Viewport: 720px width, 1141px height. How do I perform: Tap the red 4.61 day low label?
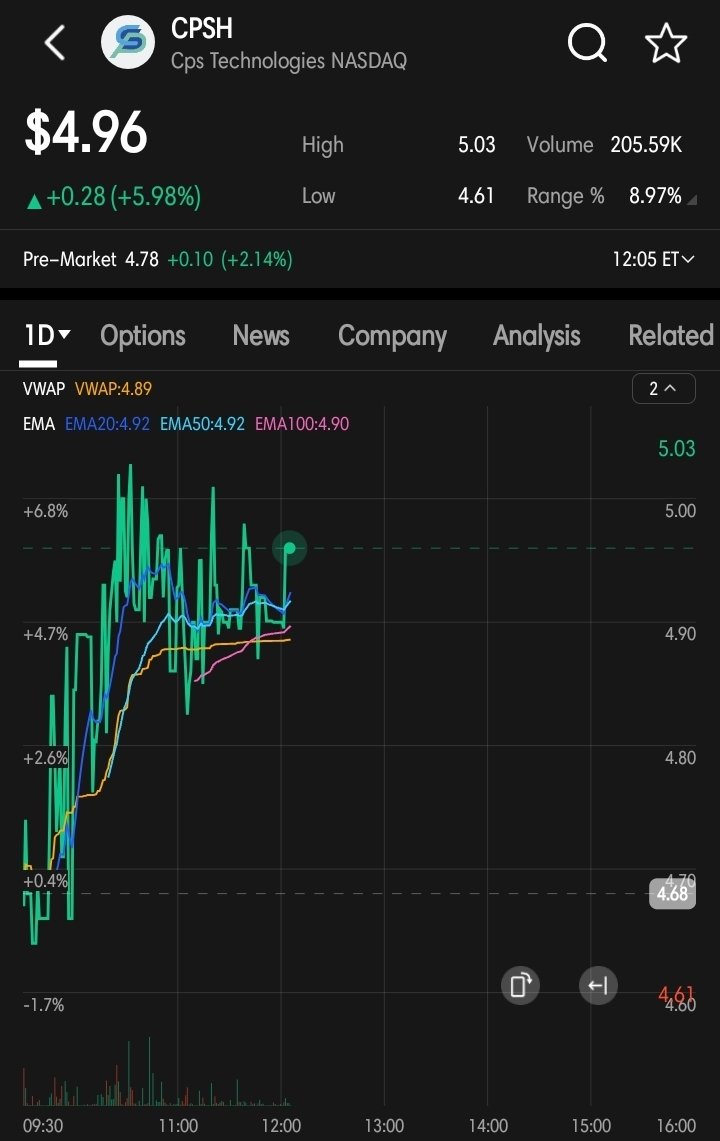coord(676,994)
